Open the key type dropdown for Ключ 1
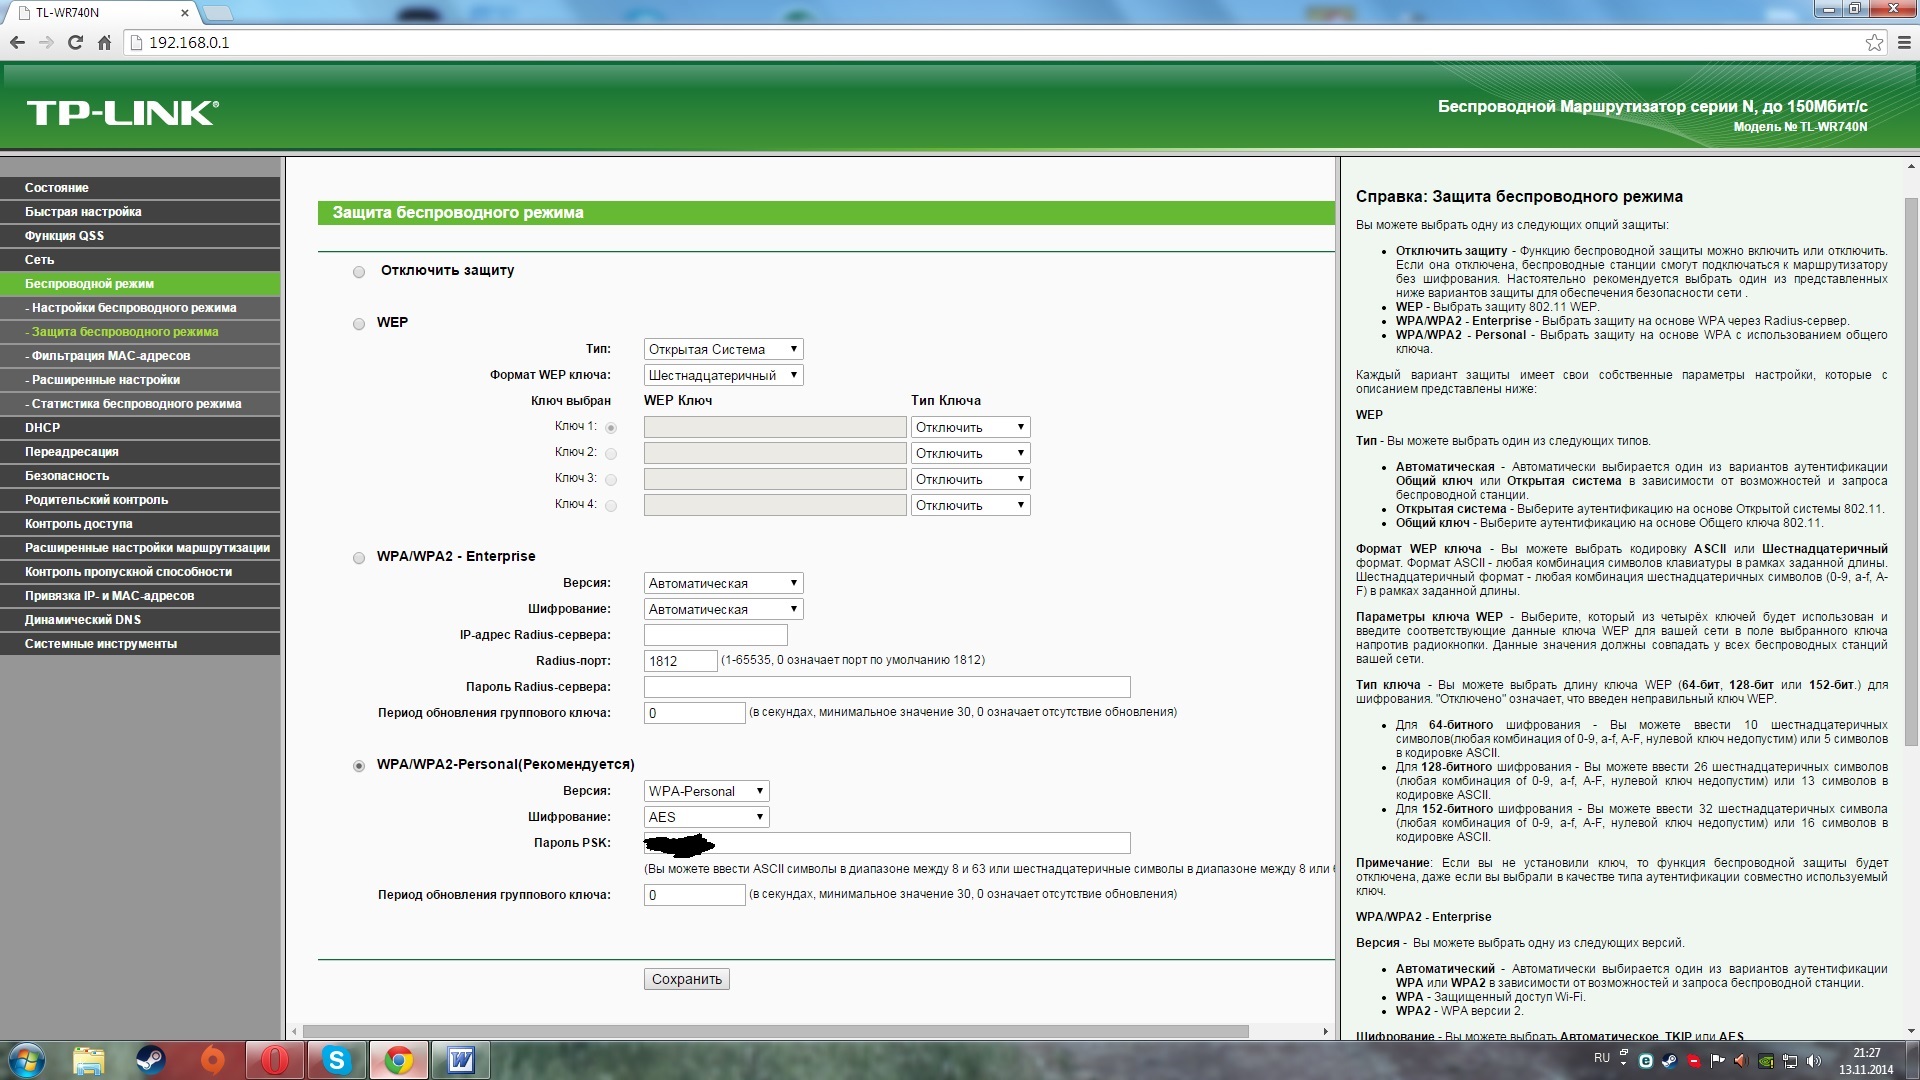Image resolution: width=1920 pixels, height=1080 pixels. click(970, 427)
